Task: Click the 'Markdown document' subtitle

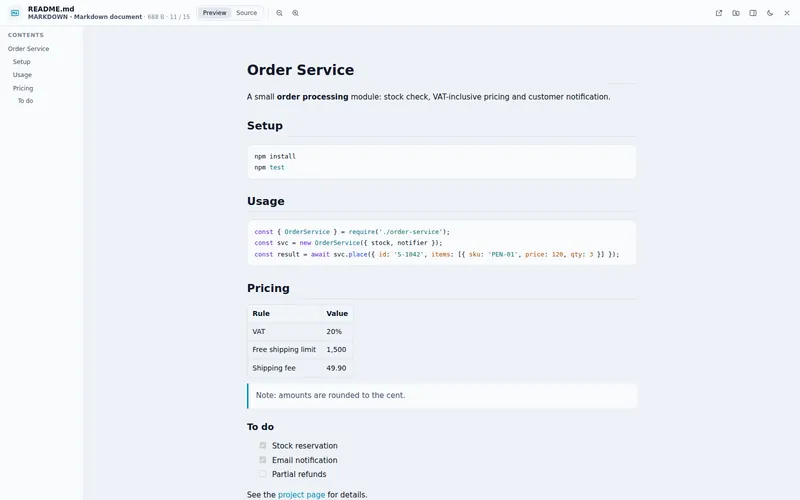Action: click(x=108, y=17)
